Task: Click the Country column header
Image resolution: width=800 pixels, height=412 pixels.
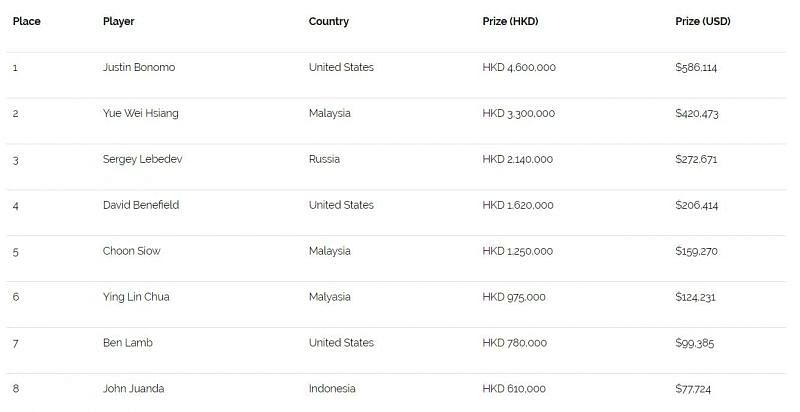Action: (x=328, y=21)
